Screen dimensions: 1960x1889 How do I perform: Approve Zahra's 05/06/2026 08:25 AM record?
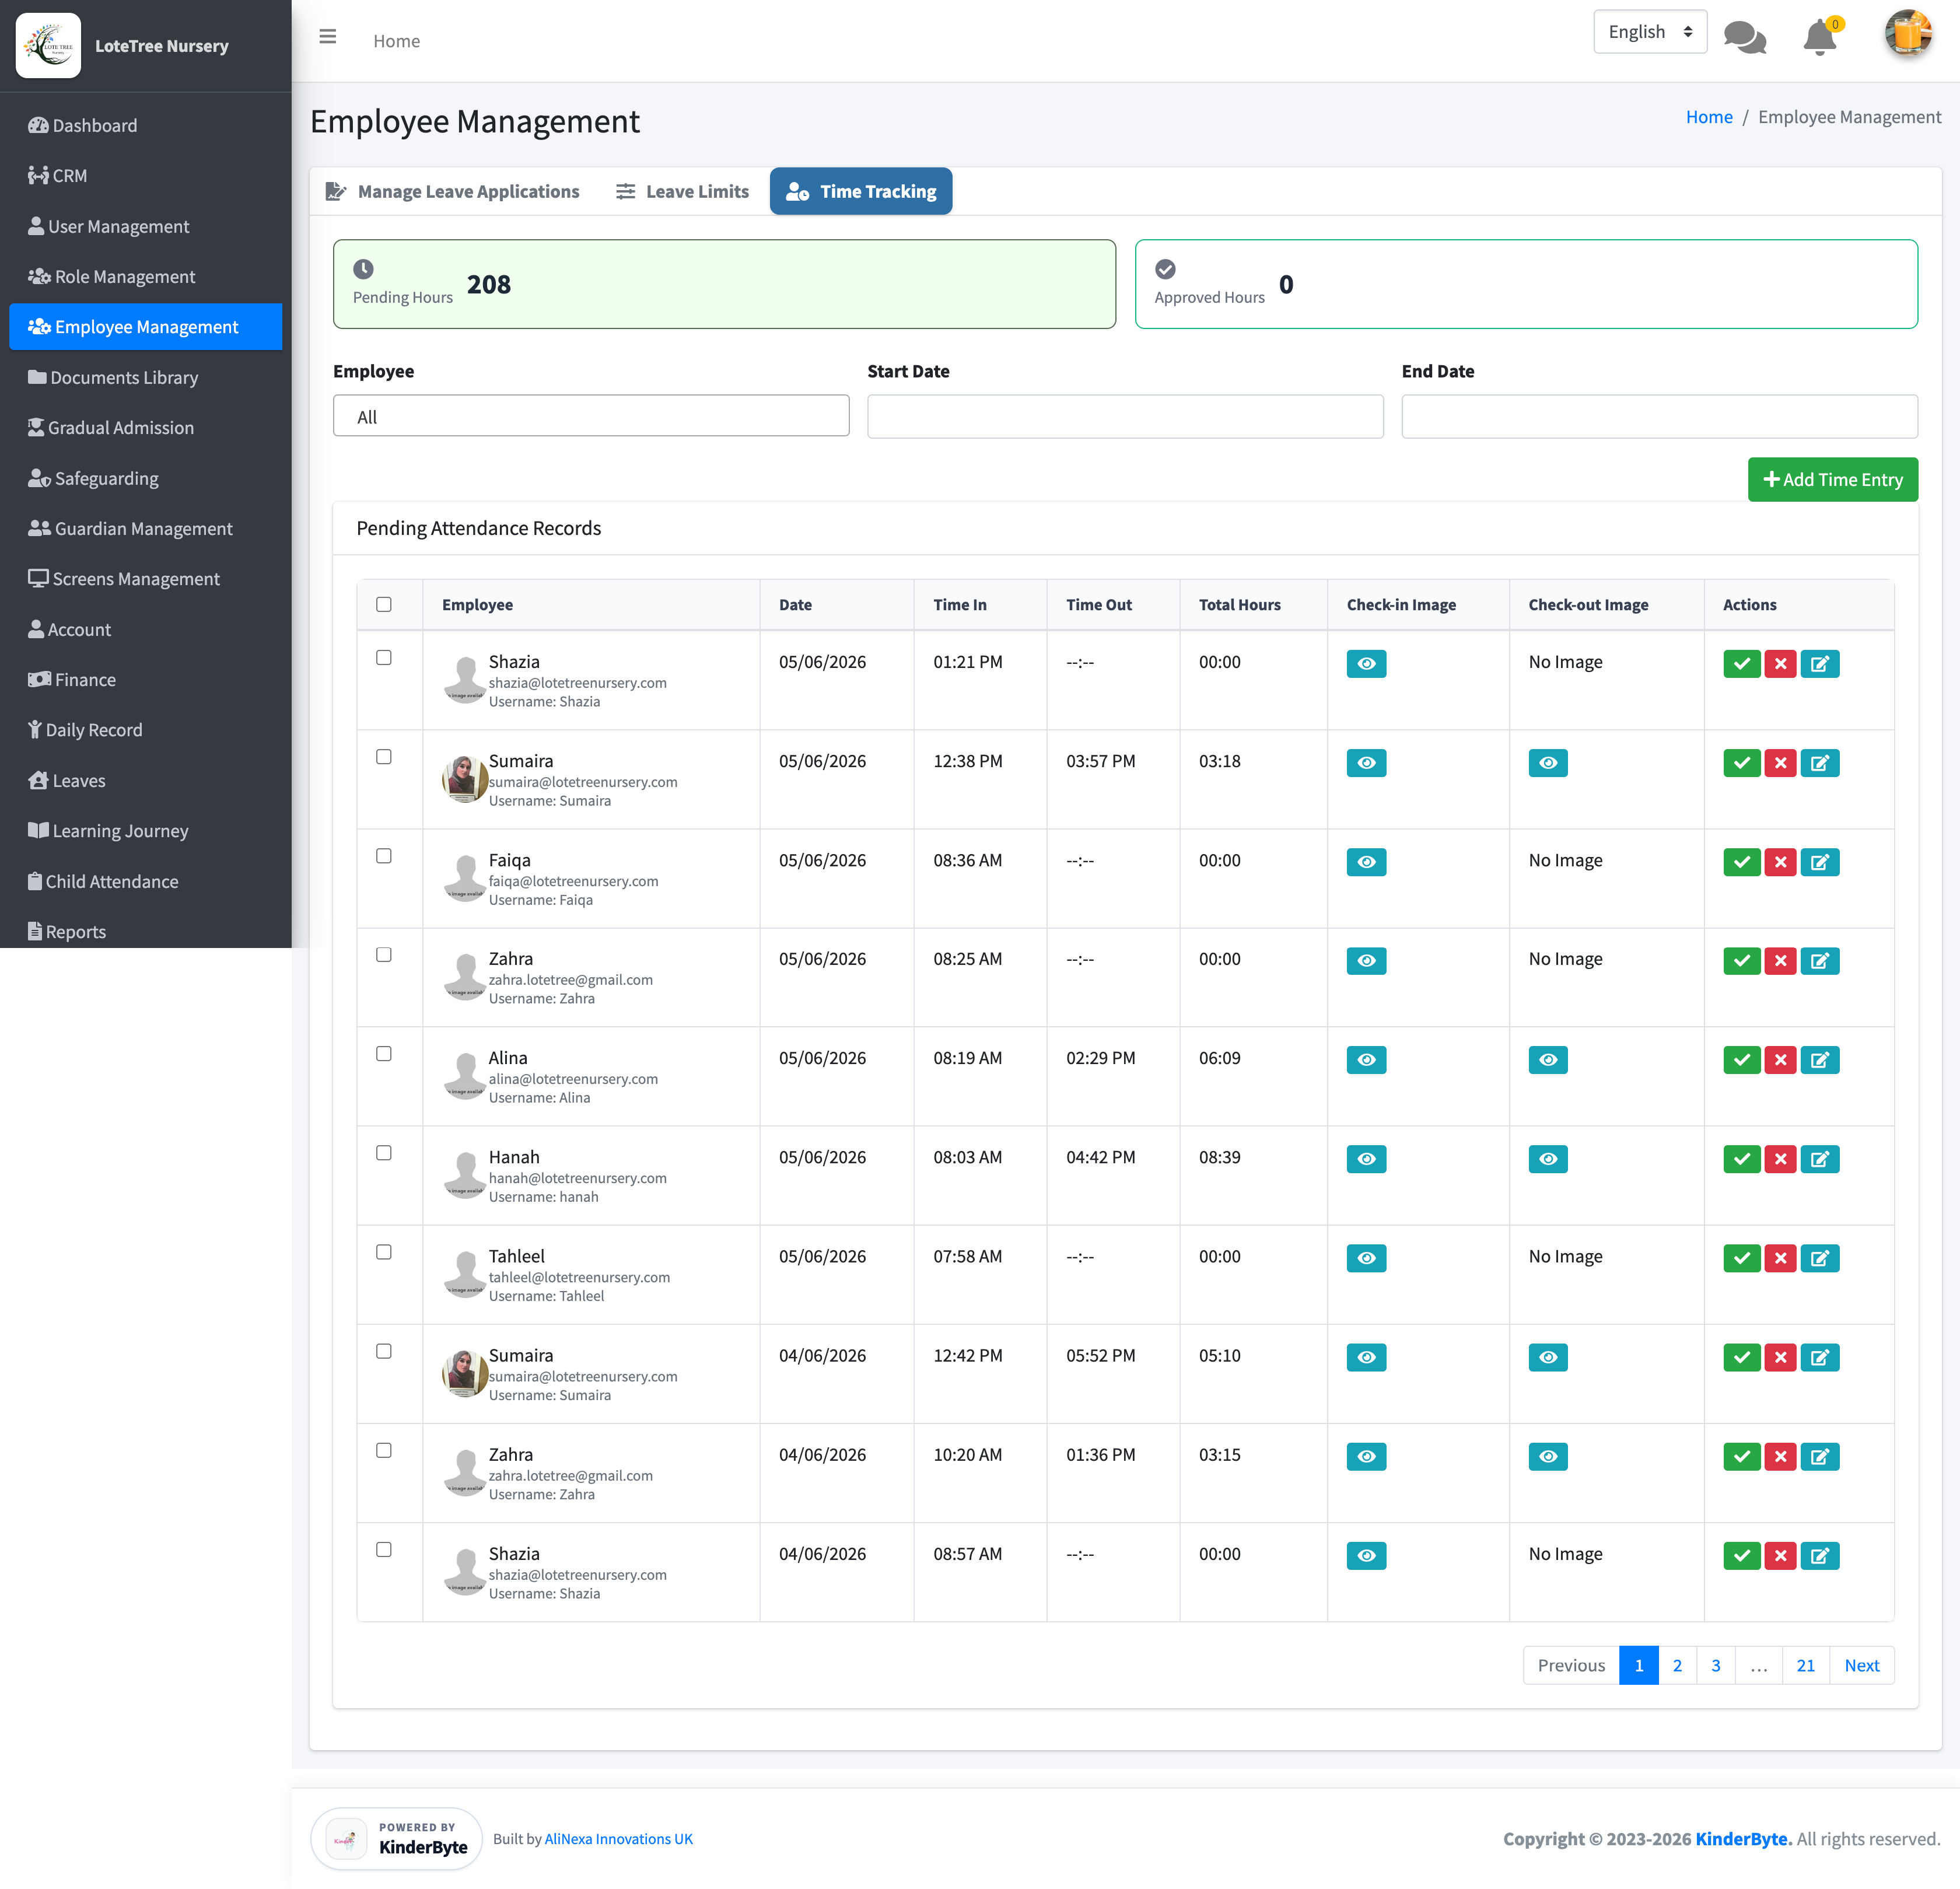[1741, 961]
